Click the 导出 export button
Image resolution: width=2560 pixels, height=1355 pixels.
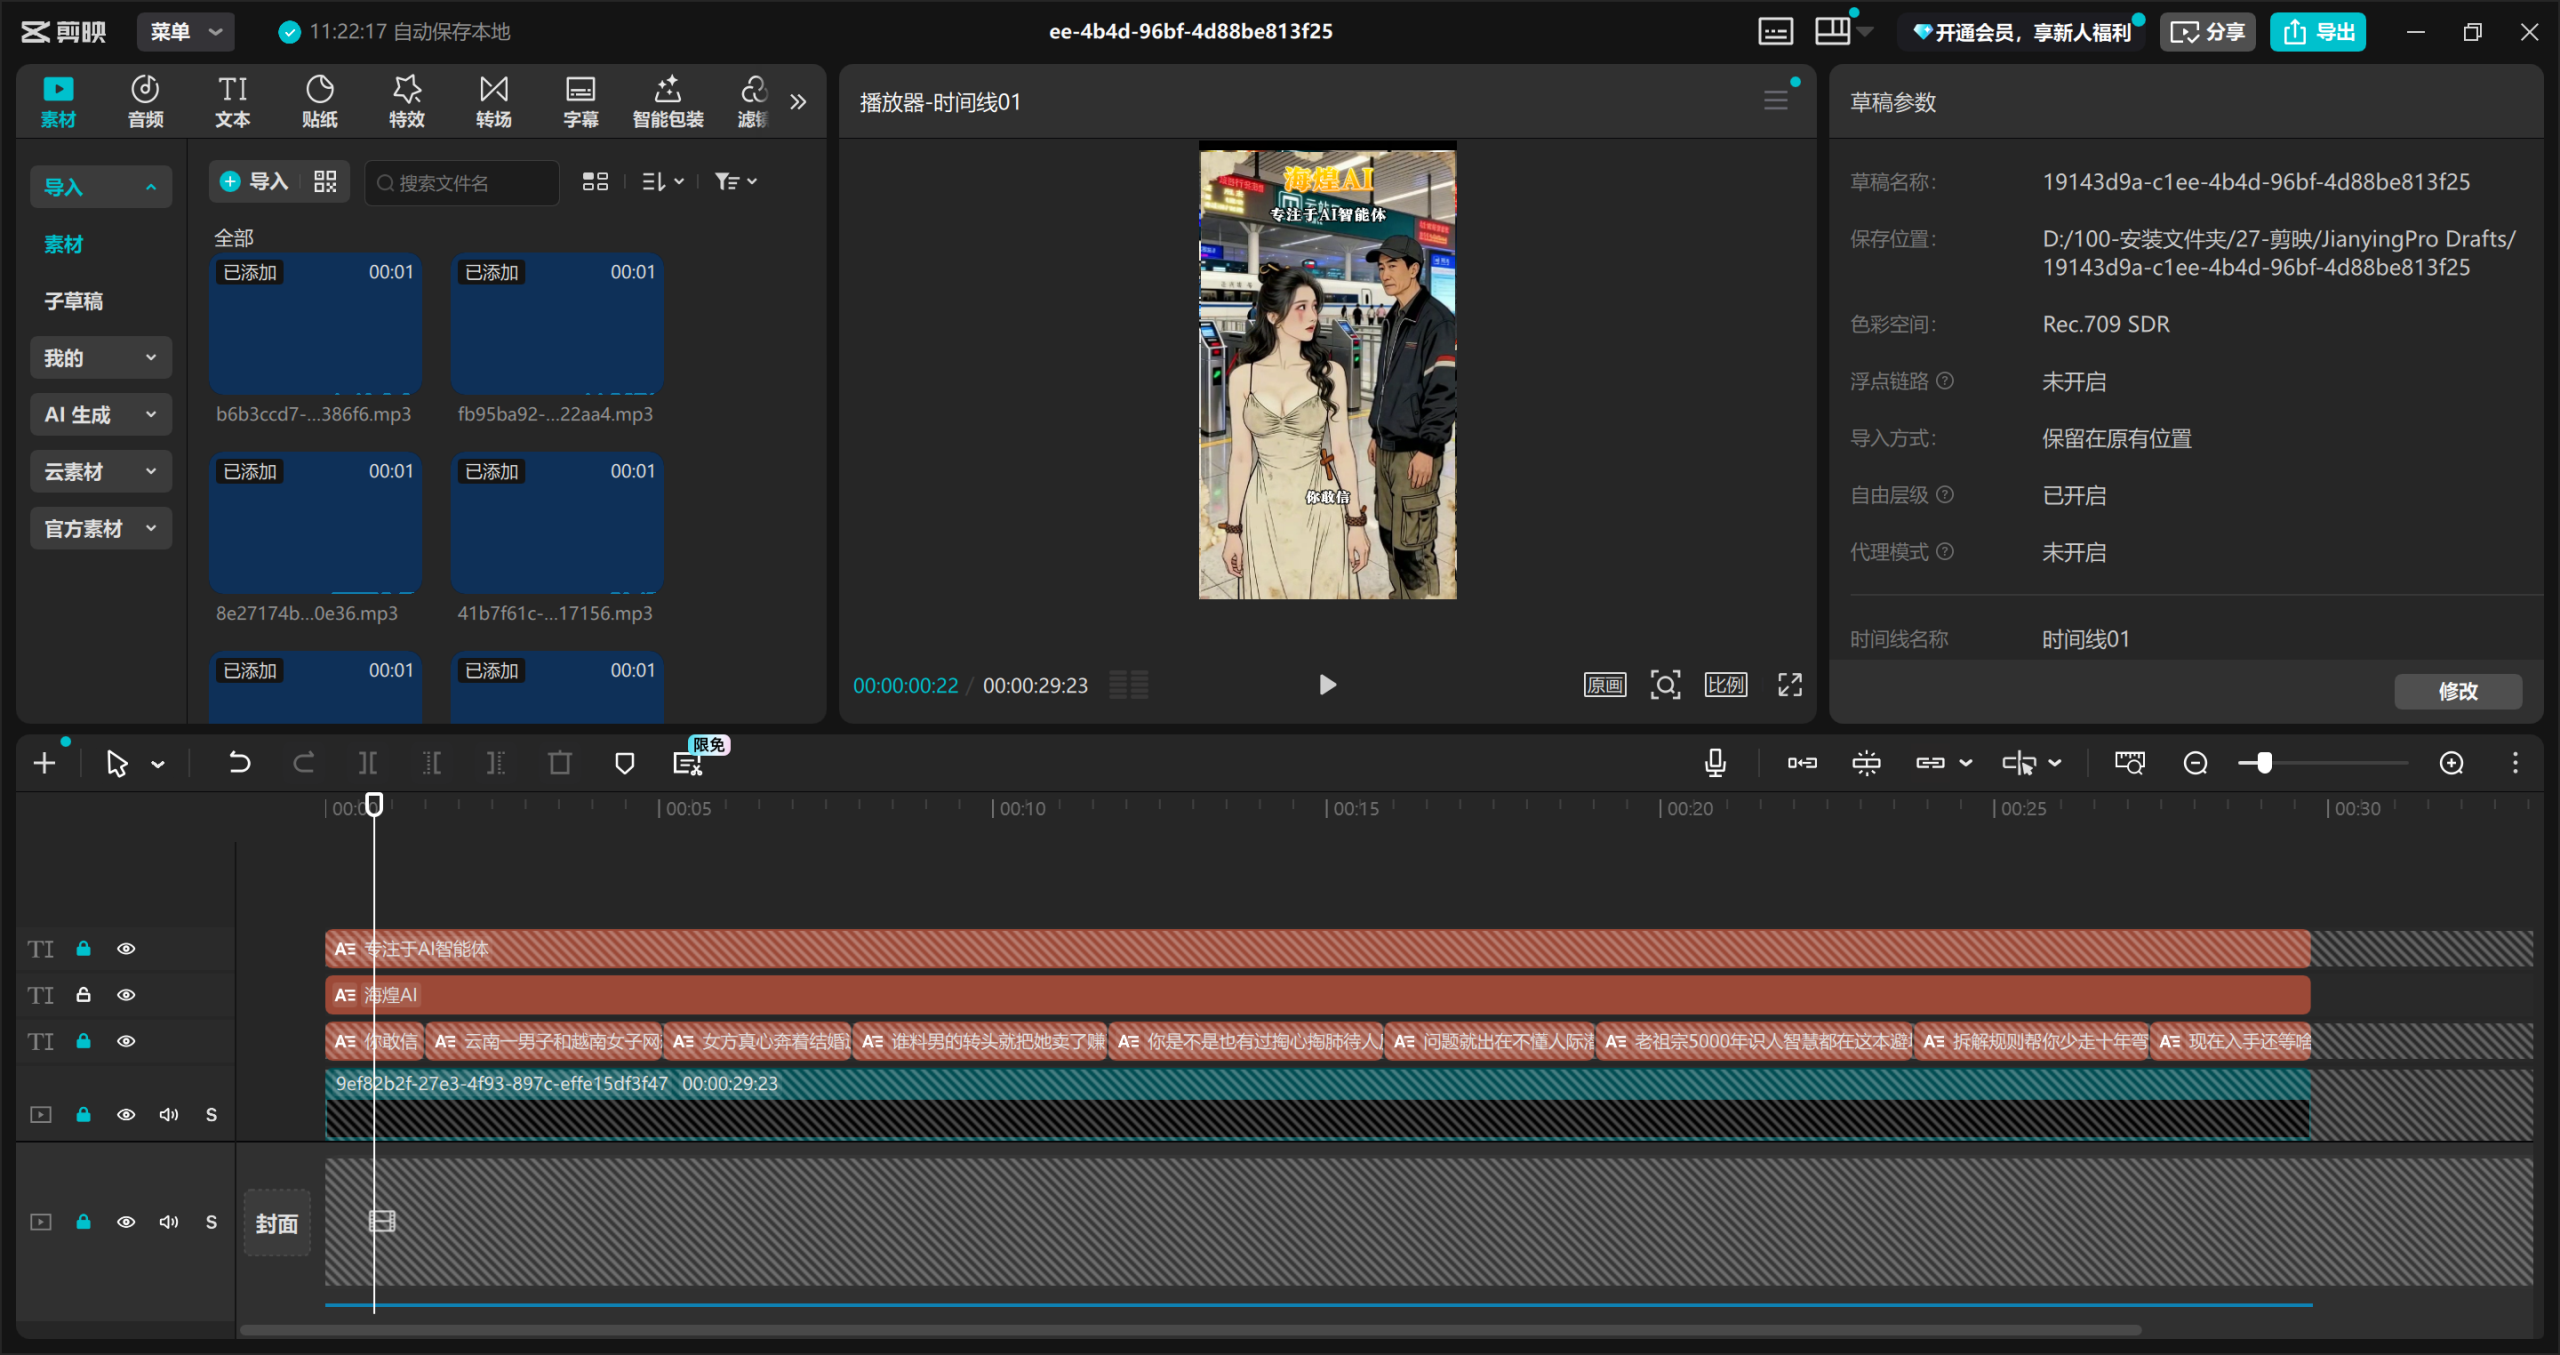click(2317, 32)
